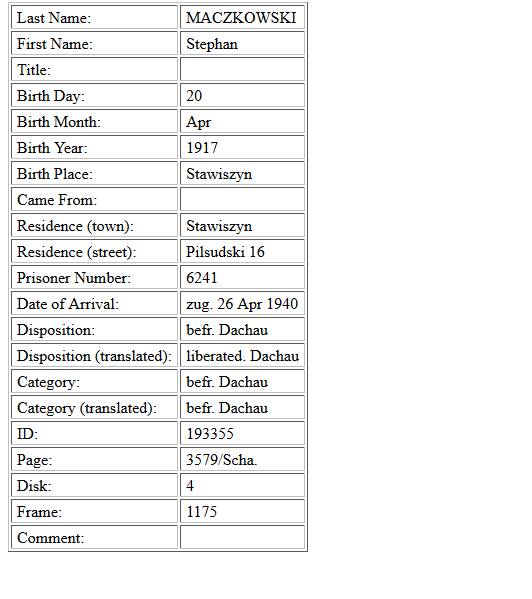Click the Frame value 1175
This screenshot has height=599, width=532.
click(201, 512)
